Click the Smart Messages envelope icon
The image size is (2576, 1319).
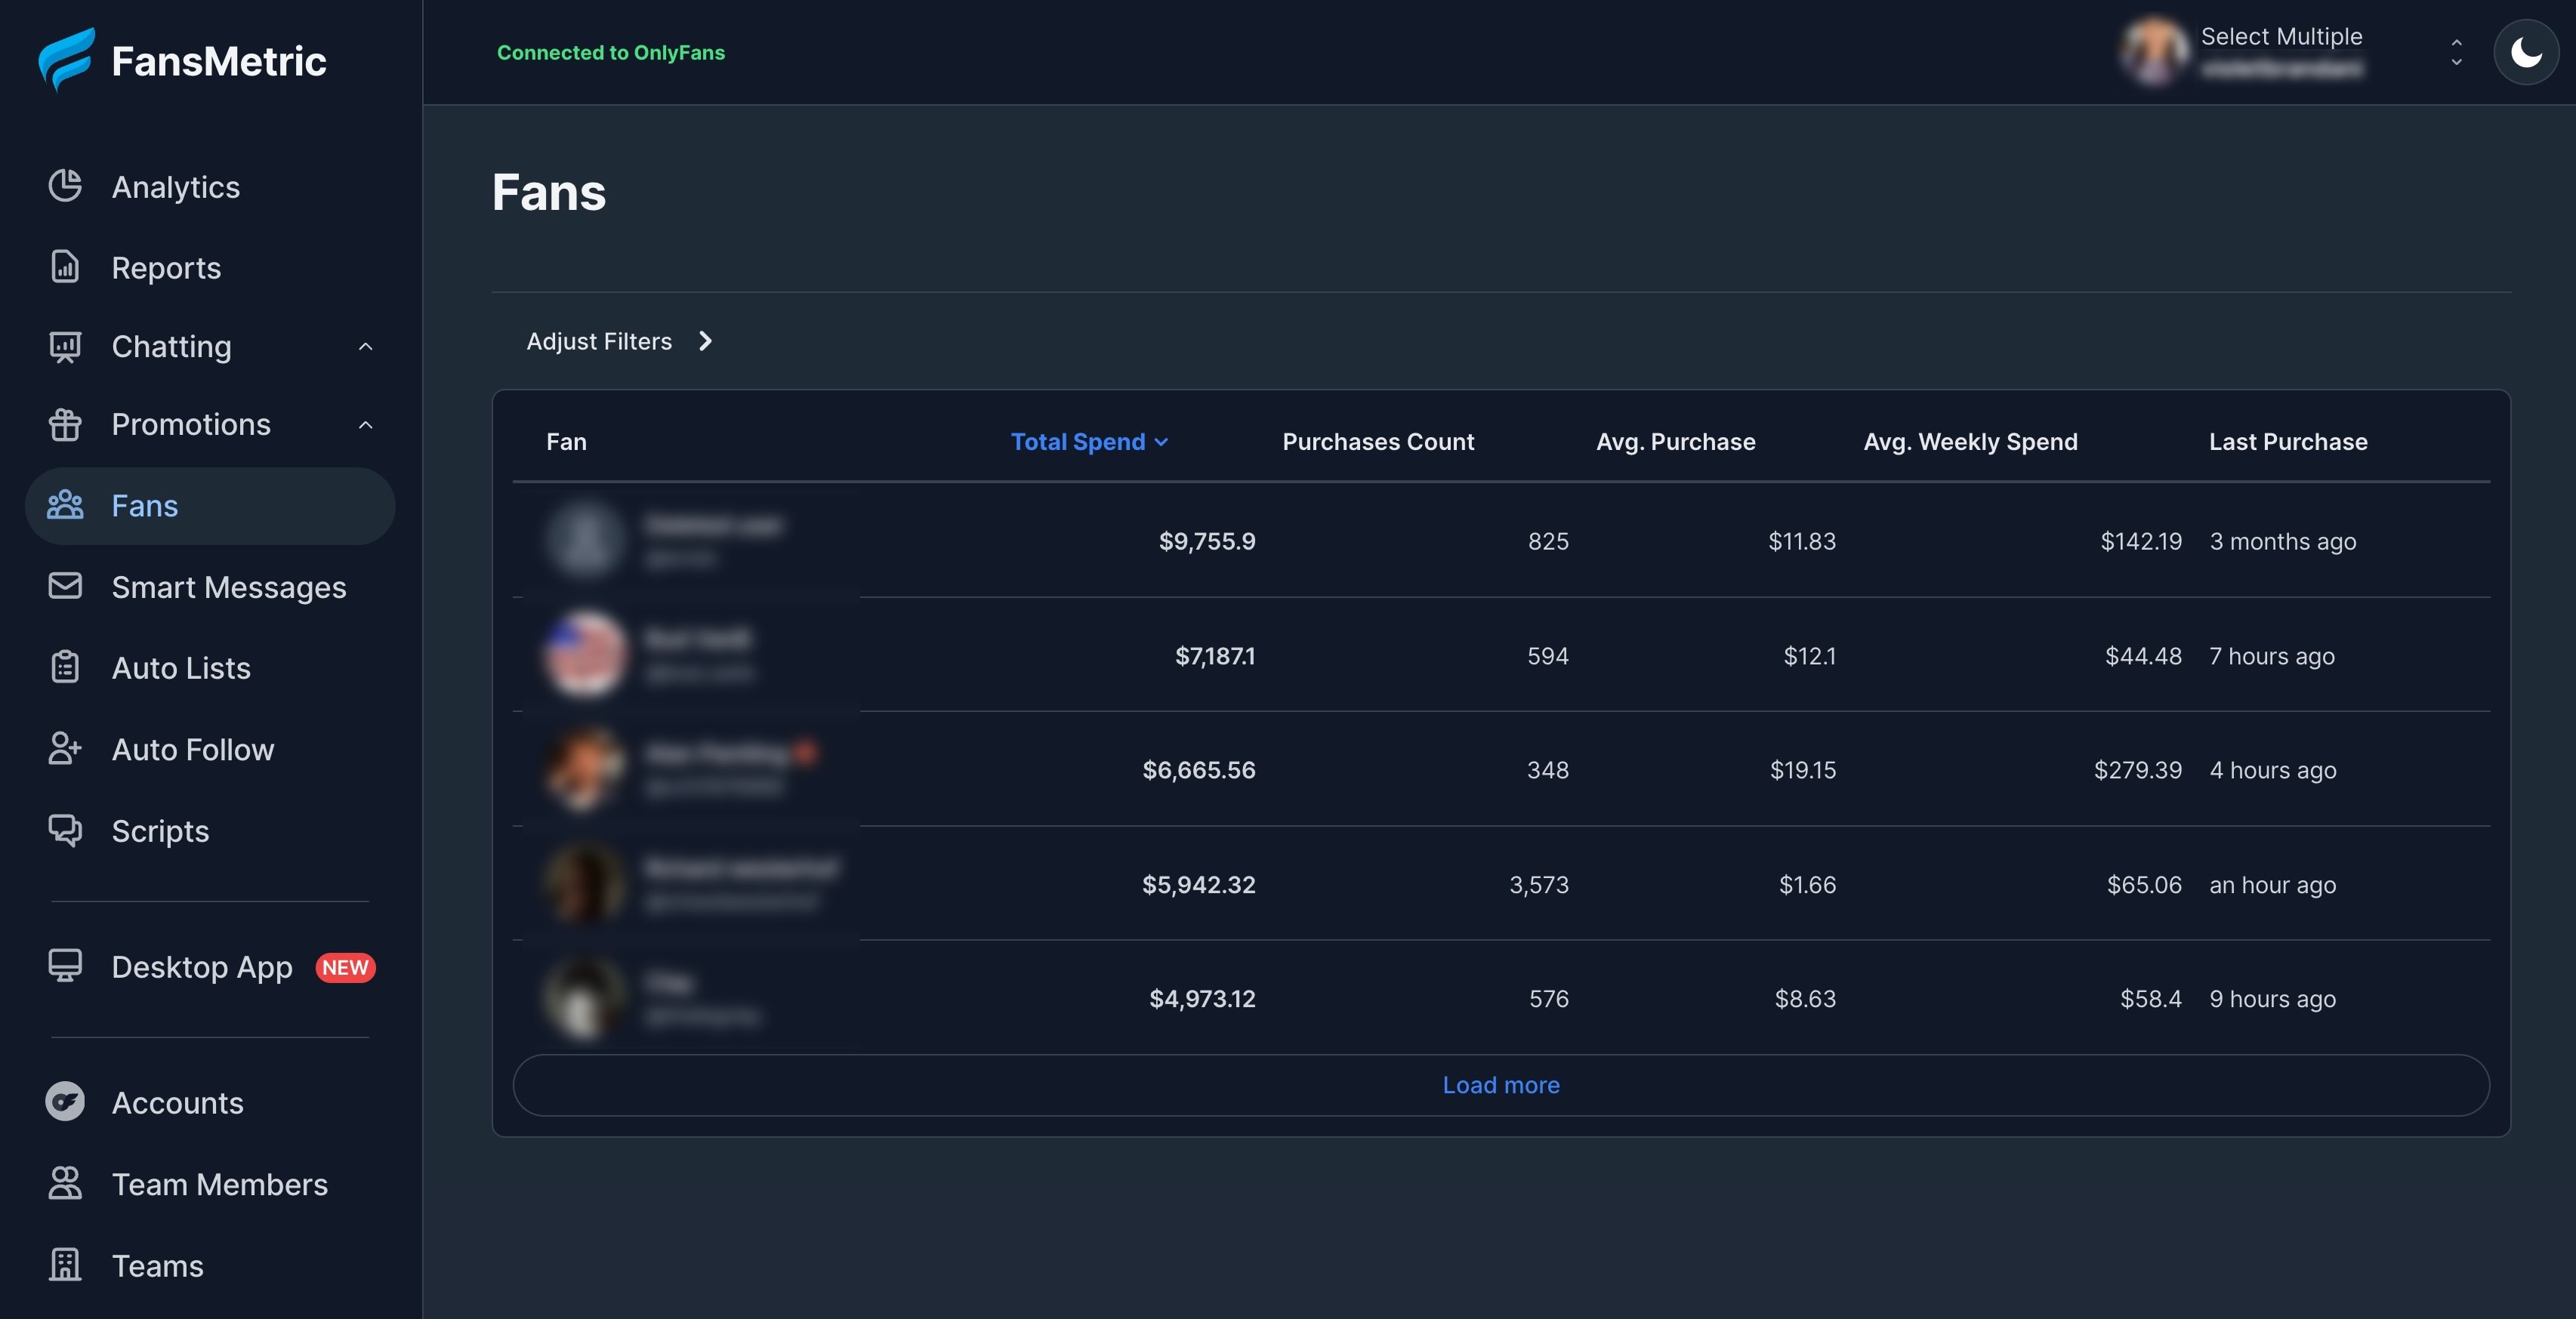(x=65, y=586)
